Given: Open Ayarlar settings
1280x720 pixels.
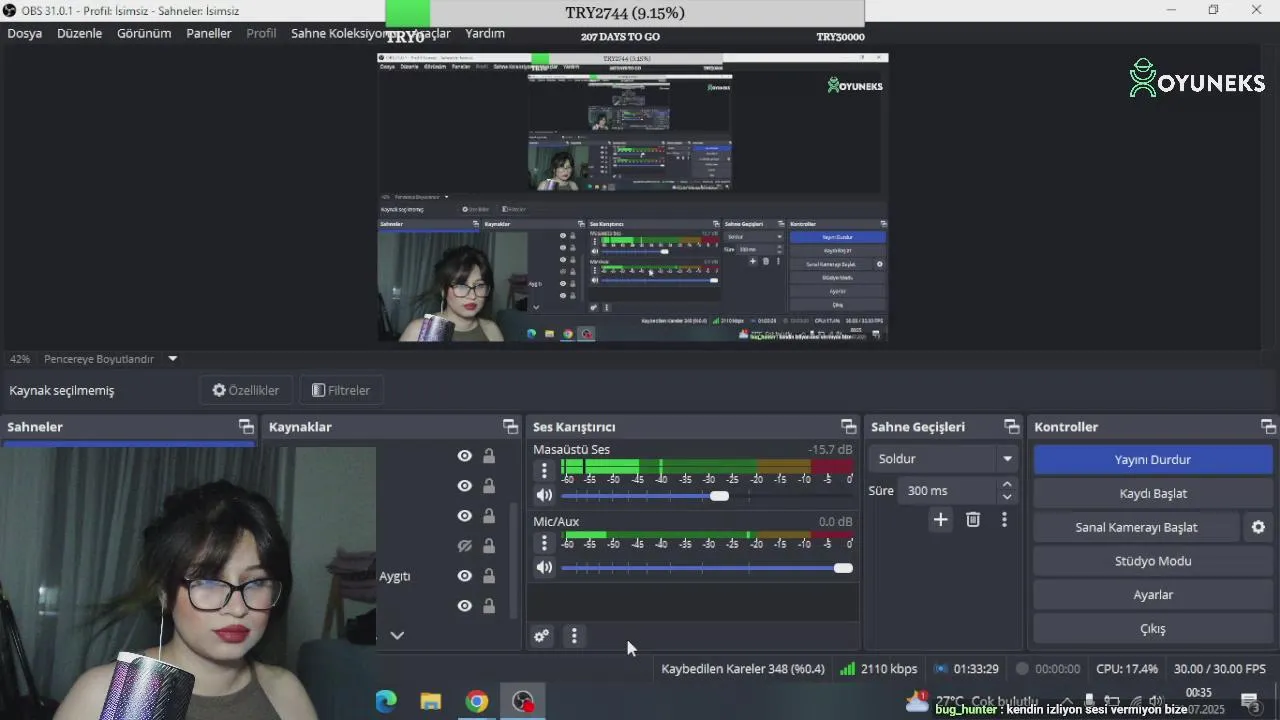Looking at the screenshot, I should 1153,595.
